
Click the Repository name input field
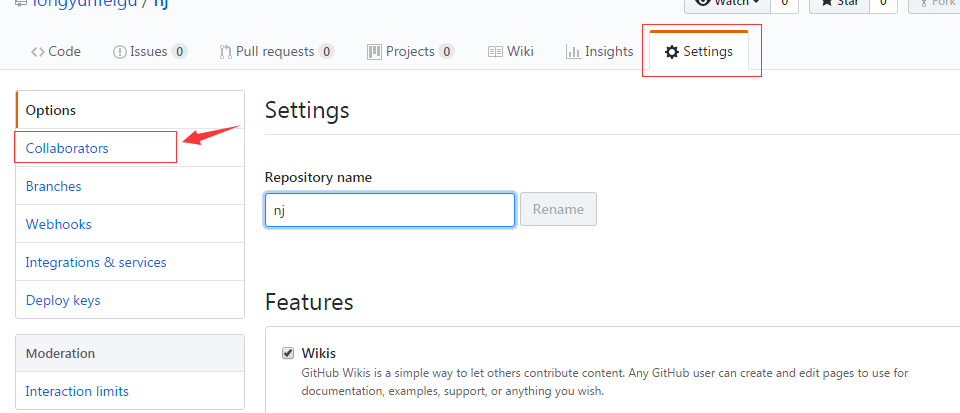[x=390, y=210]
